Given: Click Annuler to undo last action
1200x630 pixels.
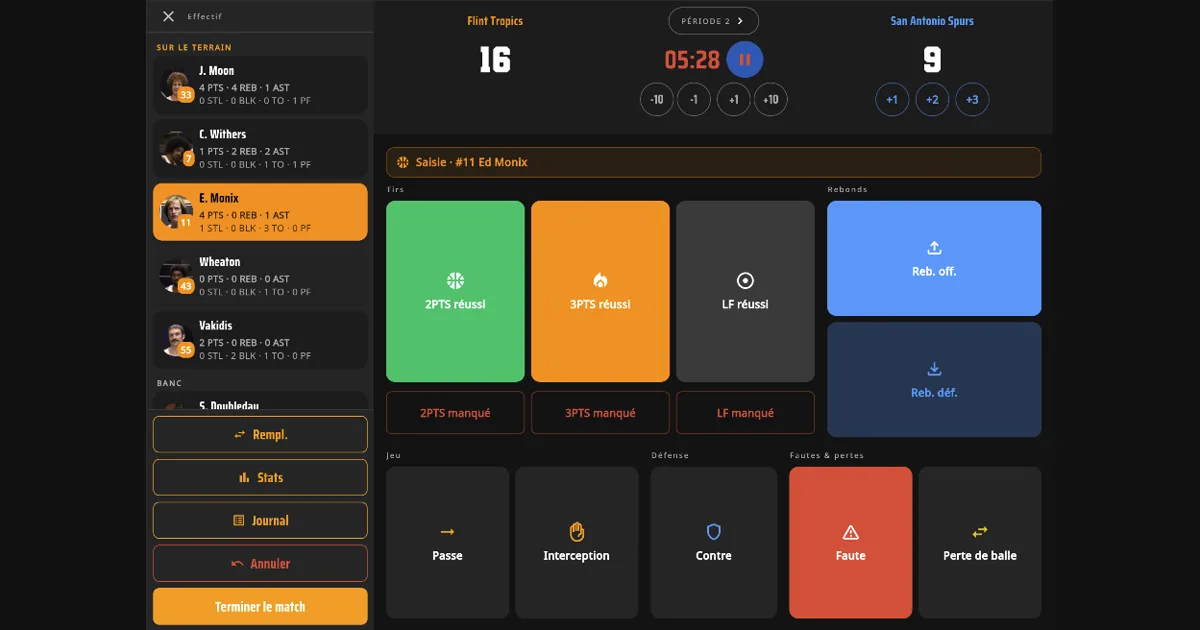Looking at the screenshot, I should tap(260, 564).
